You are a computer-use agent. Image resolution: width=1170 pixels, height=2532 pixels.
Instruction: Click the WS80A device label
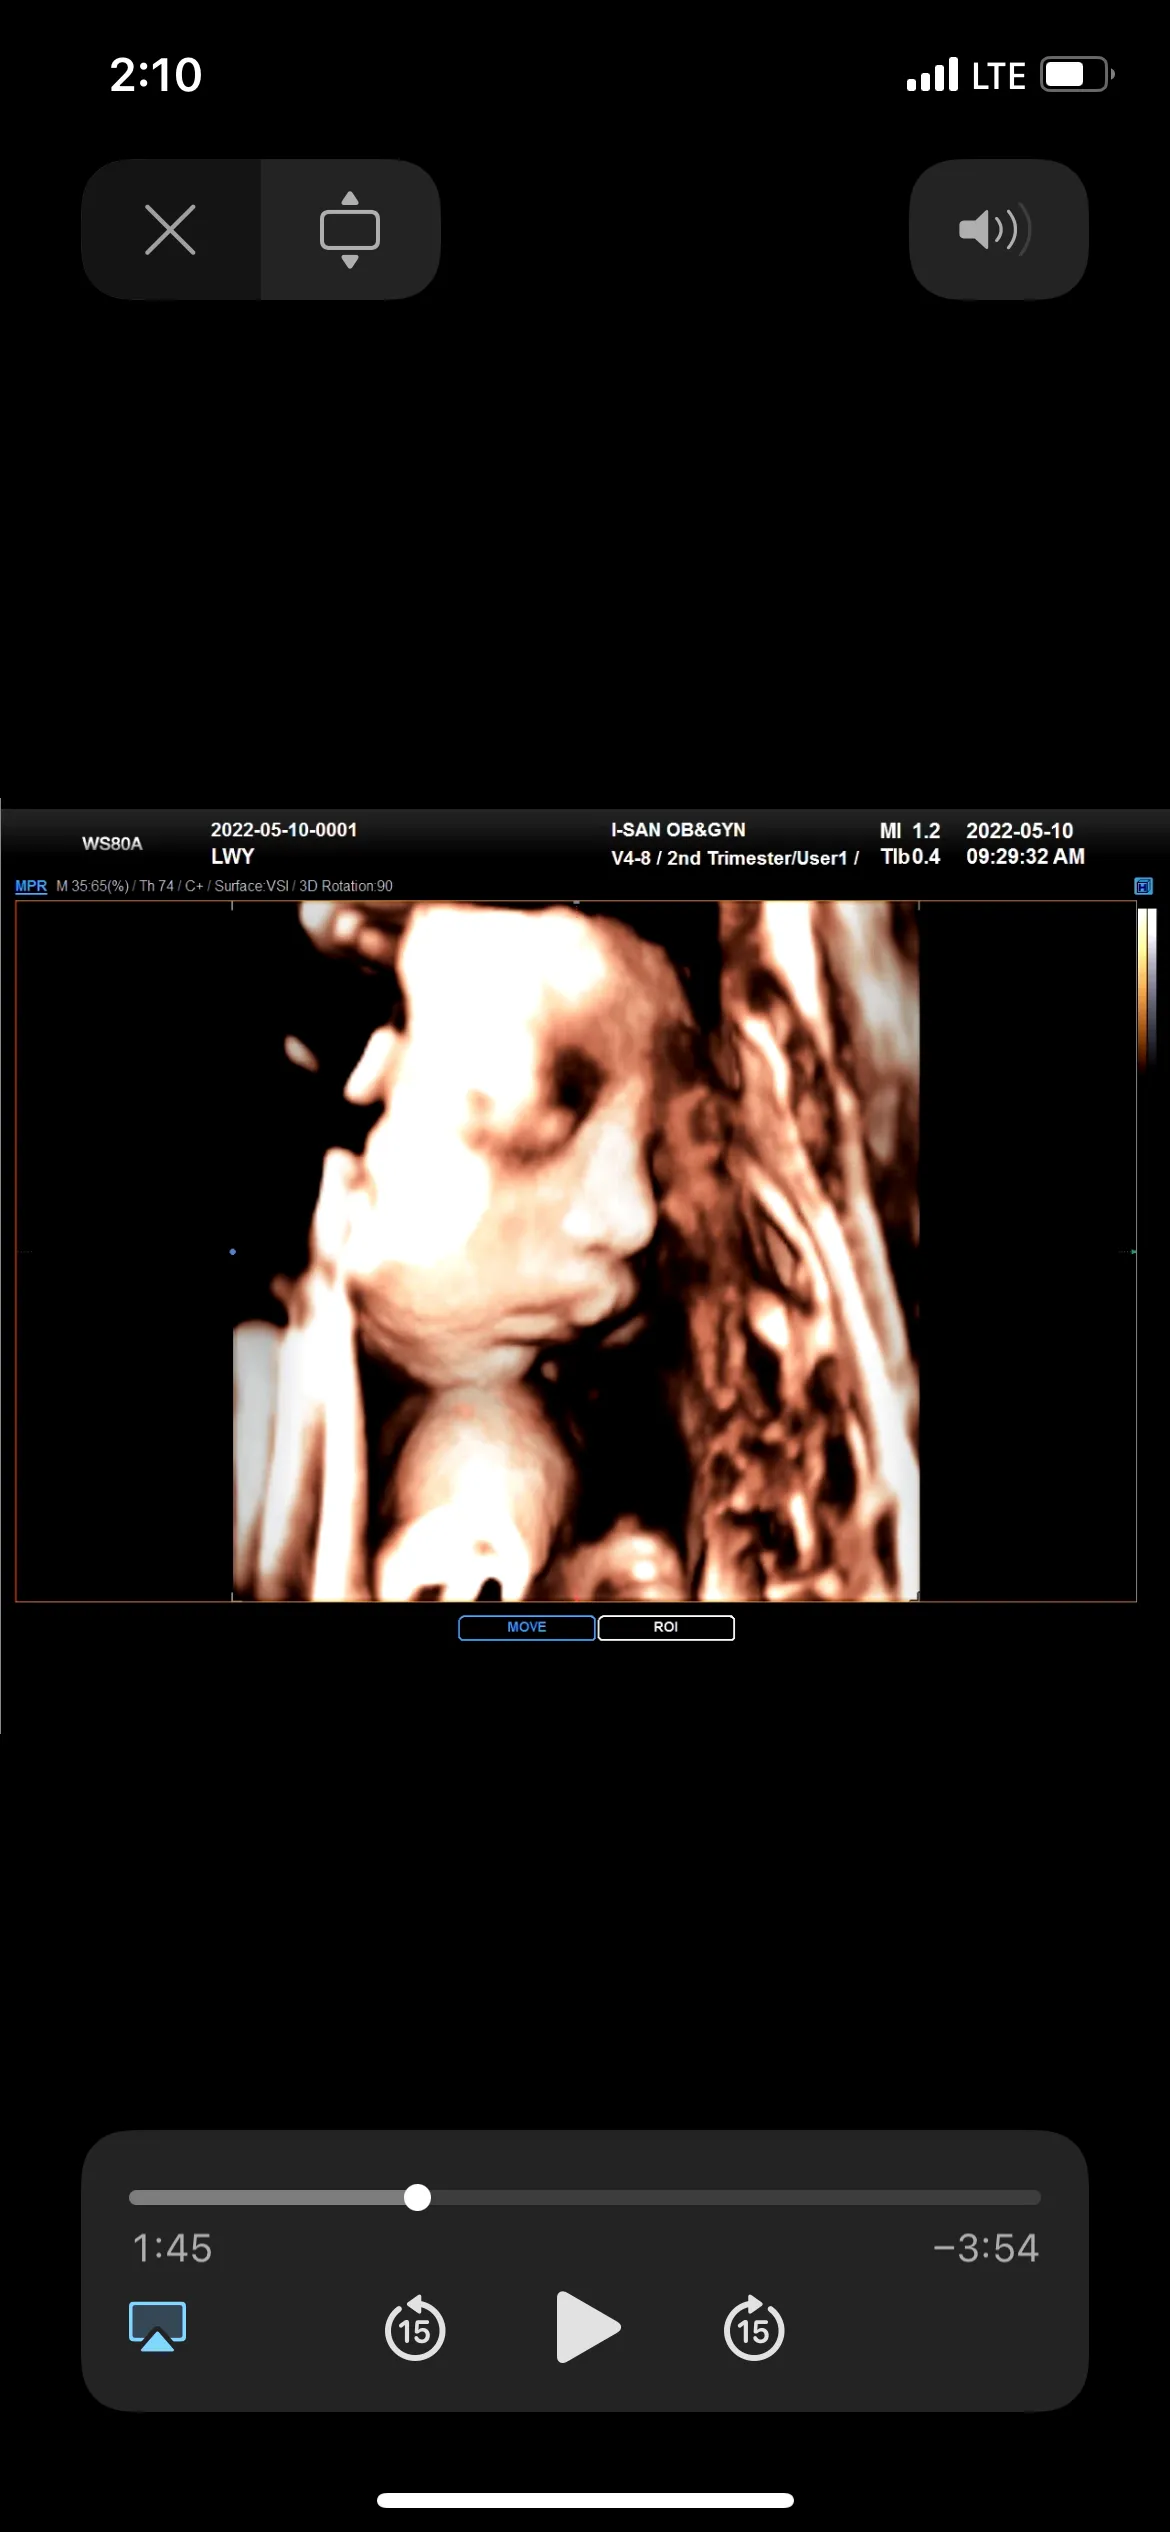pos(112,843)
